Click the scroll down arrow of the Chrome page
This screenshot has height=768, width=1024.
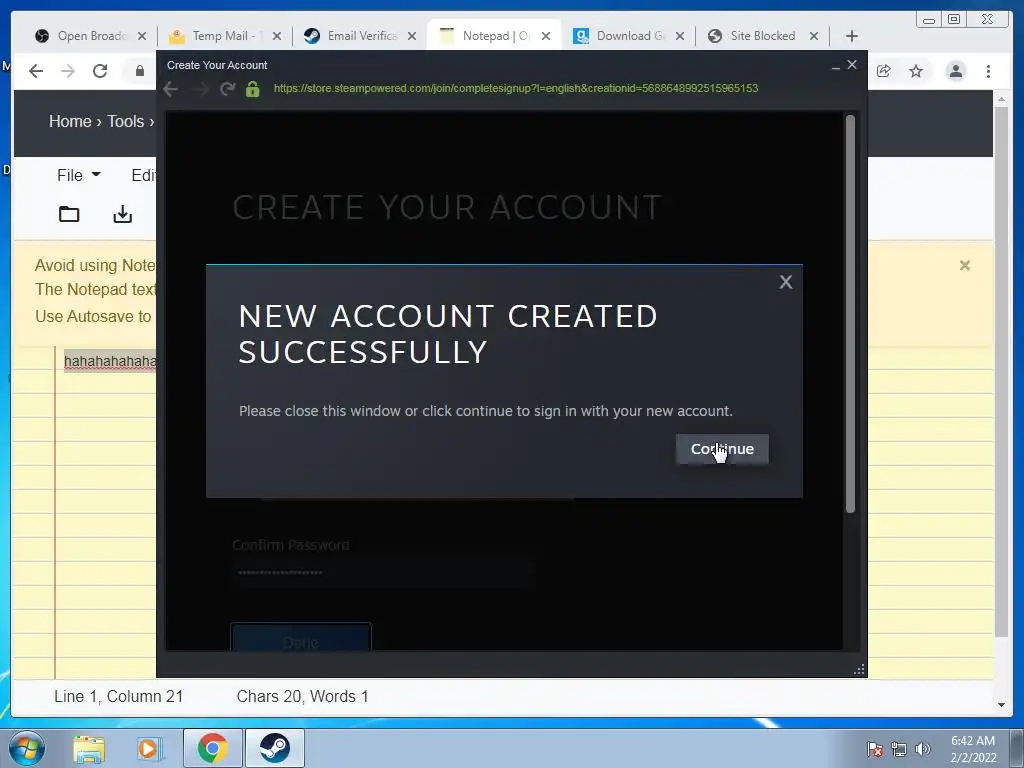(1001, 705)
